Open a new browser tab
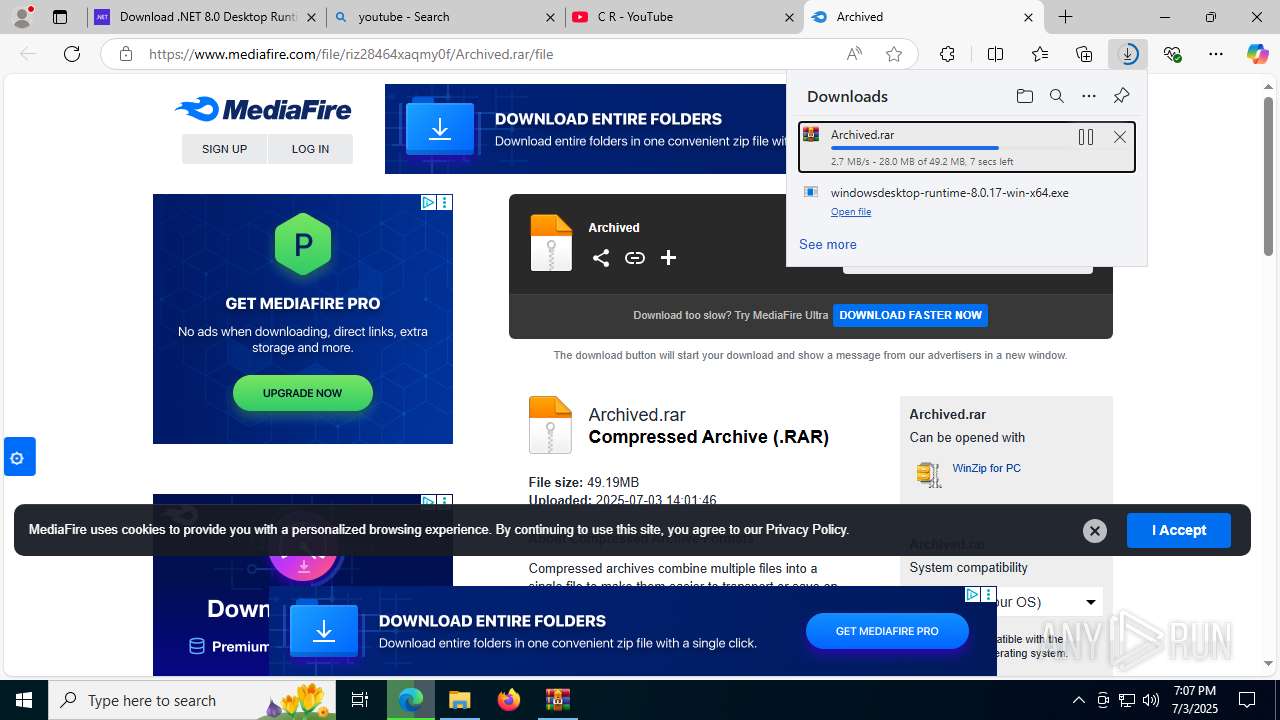 [1066, 17]
